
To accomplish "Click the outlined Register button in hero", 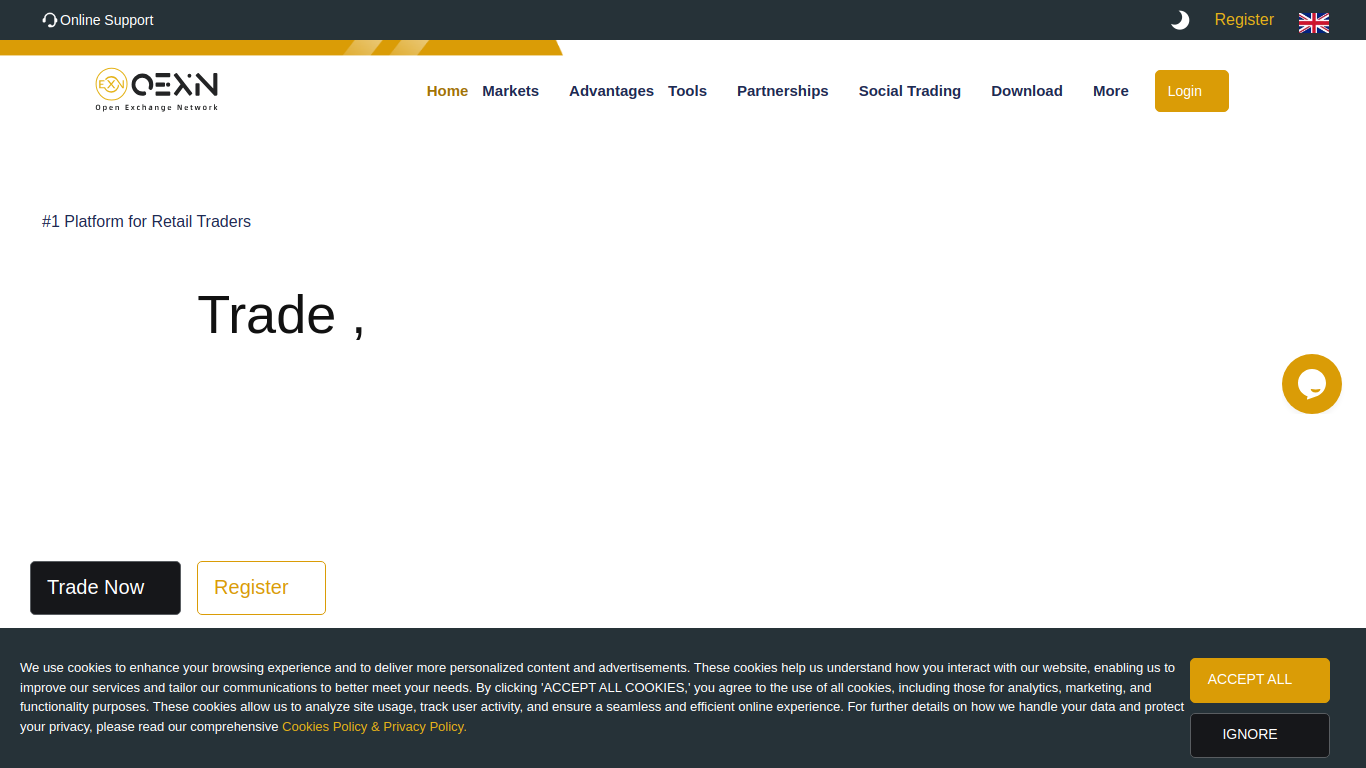I will [x=261, y=588].
